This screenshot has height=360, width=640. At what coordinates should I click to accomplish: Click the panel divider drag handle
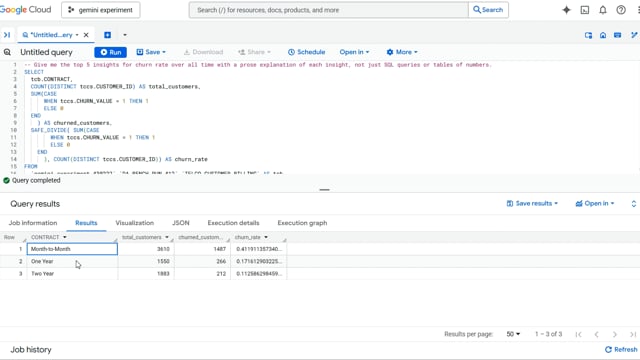pyautogui.click(x=324, y=190)
